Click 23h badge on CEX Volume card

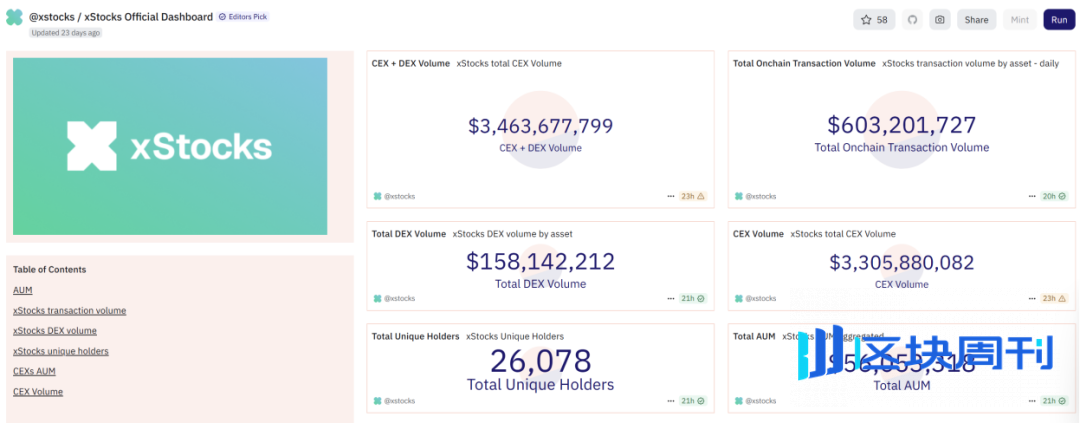(x=1054, y=298)
